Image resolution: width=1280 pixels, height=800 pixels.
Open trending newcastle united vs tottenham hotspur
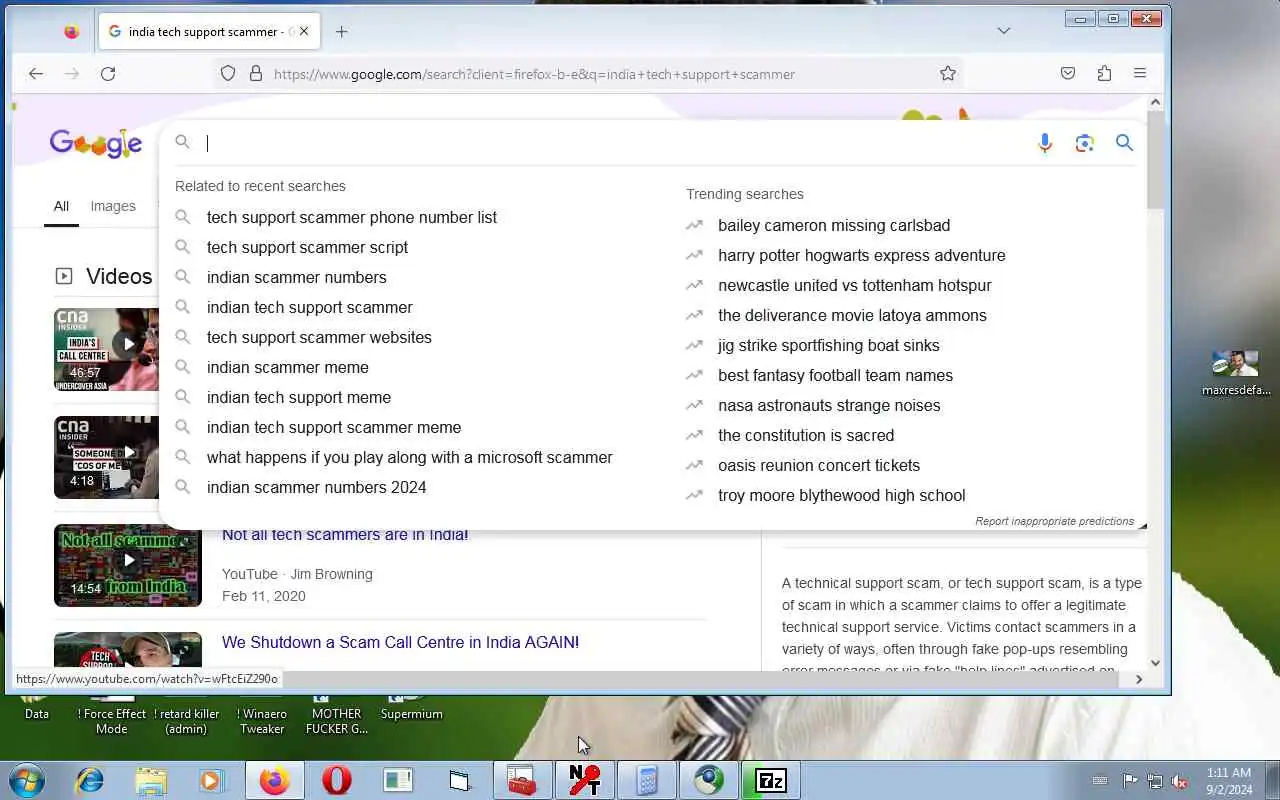point(855,285)
